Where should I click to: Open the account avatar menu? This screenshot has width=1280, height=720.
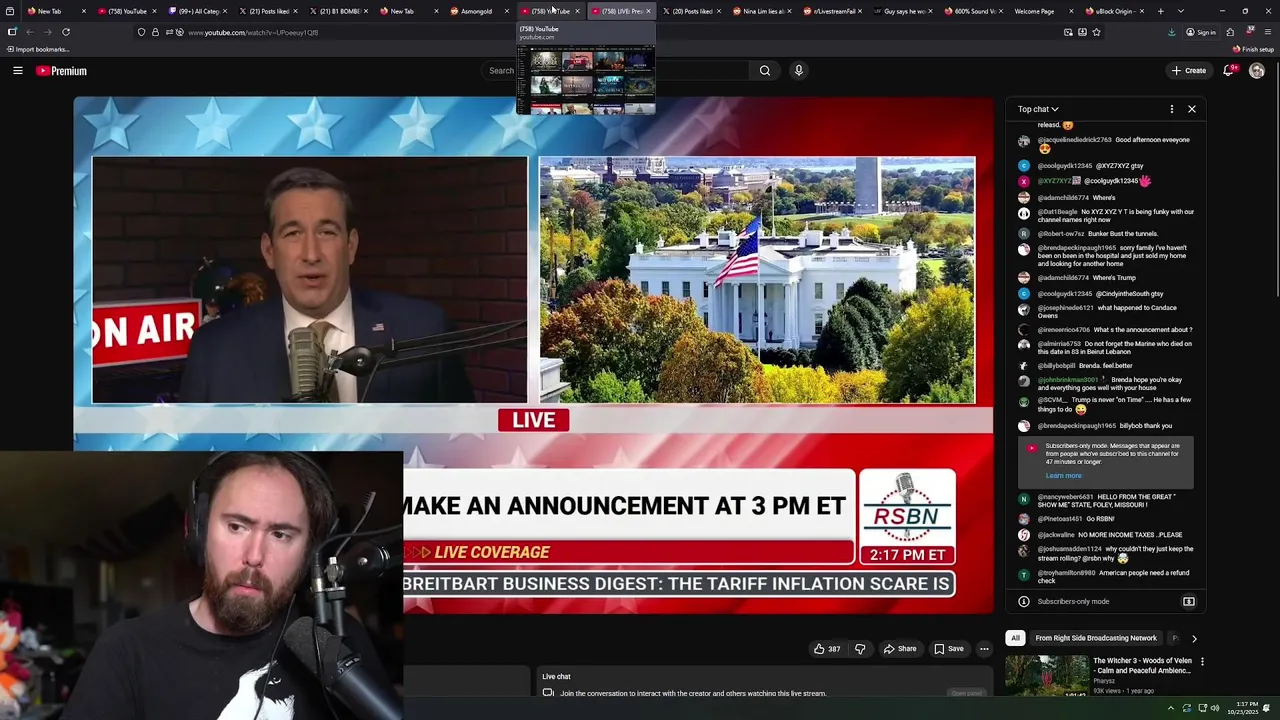click(x=1257, y=71)
